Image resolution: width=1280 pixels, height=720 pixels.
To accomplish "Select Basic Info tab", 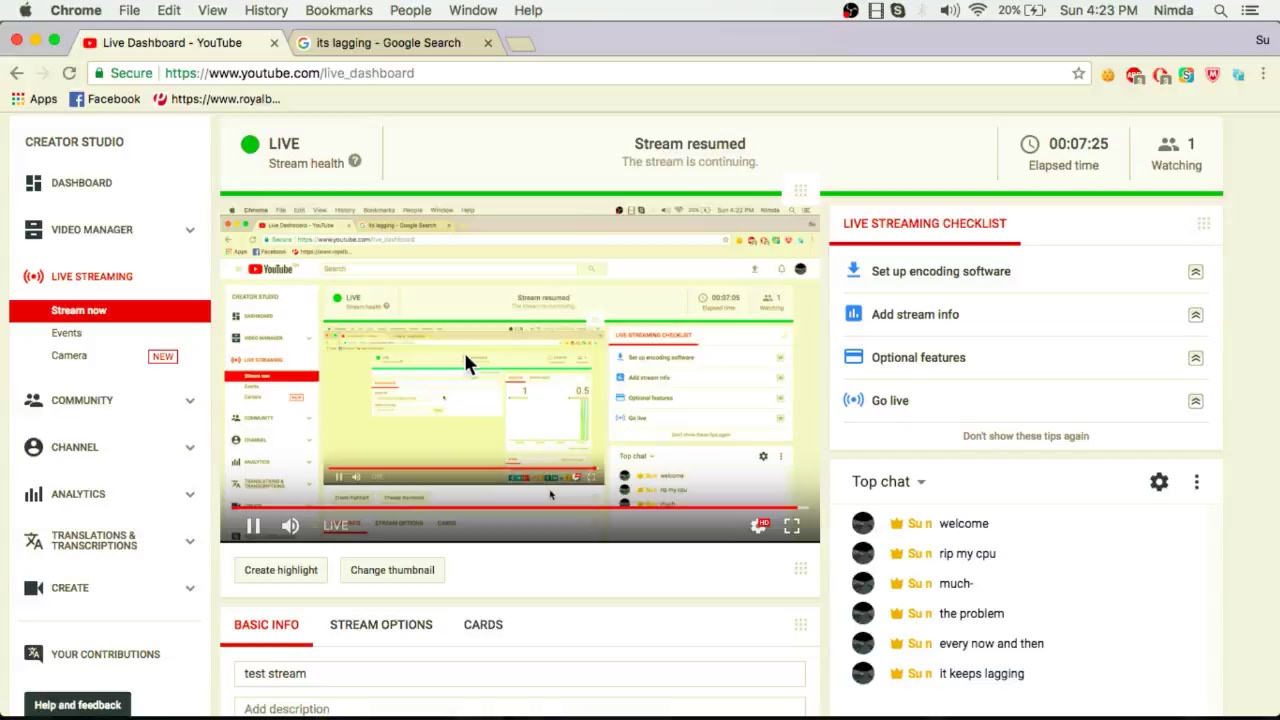I will 266,624.
